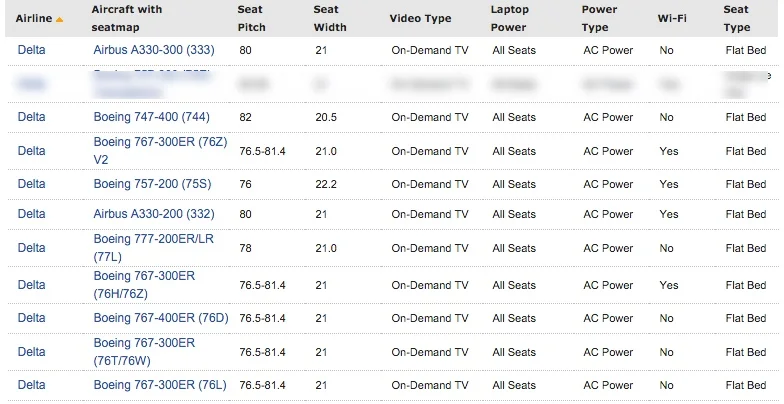Select 'AC Power' in the 767-300ER (76Z) V2 row
The image size is (784, 404).
pyautogui.click(x=608, y=152)
